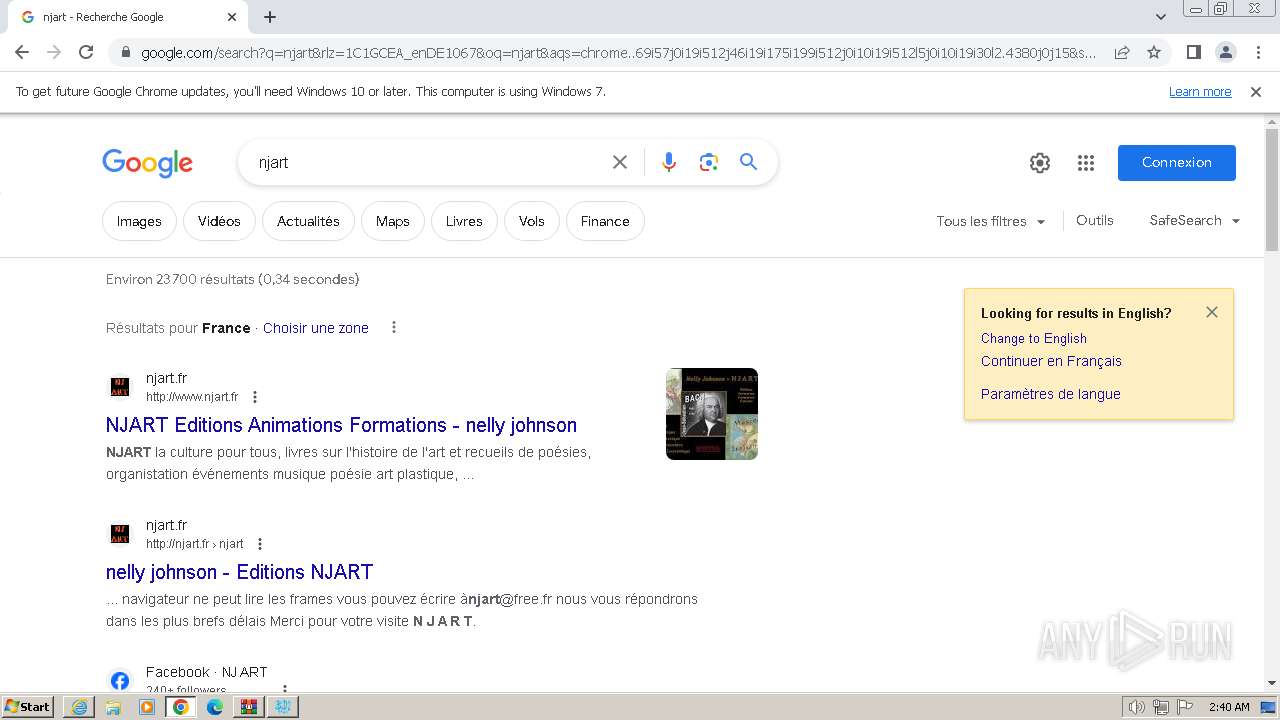Filter results by Maps
This screenshot has width=1280, height=720.
coord(393,221)
